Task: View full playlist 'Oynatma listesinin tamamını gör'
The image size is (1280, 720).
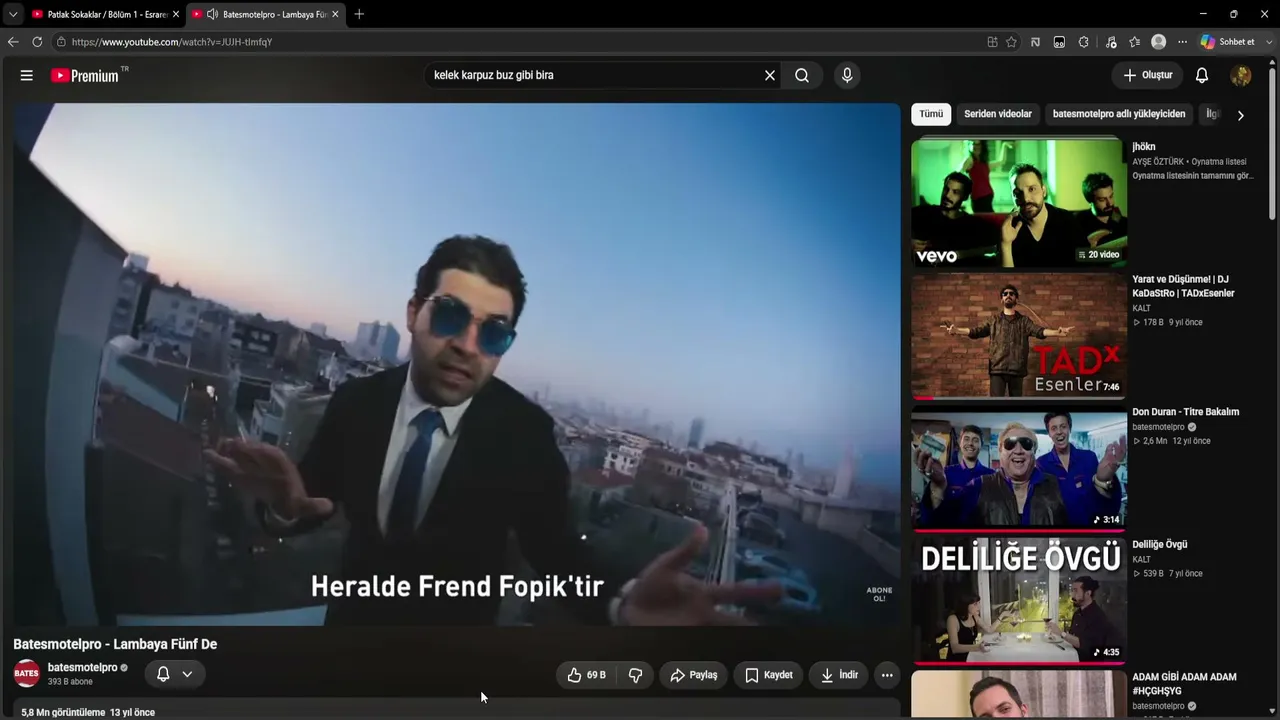Action: coord(1192,176)
